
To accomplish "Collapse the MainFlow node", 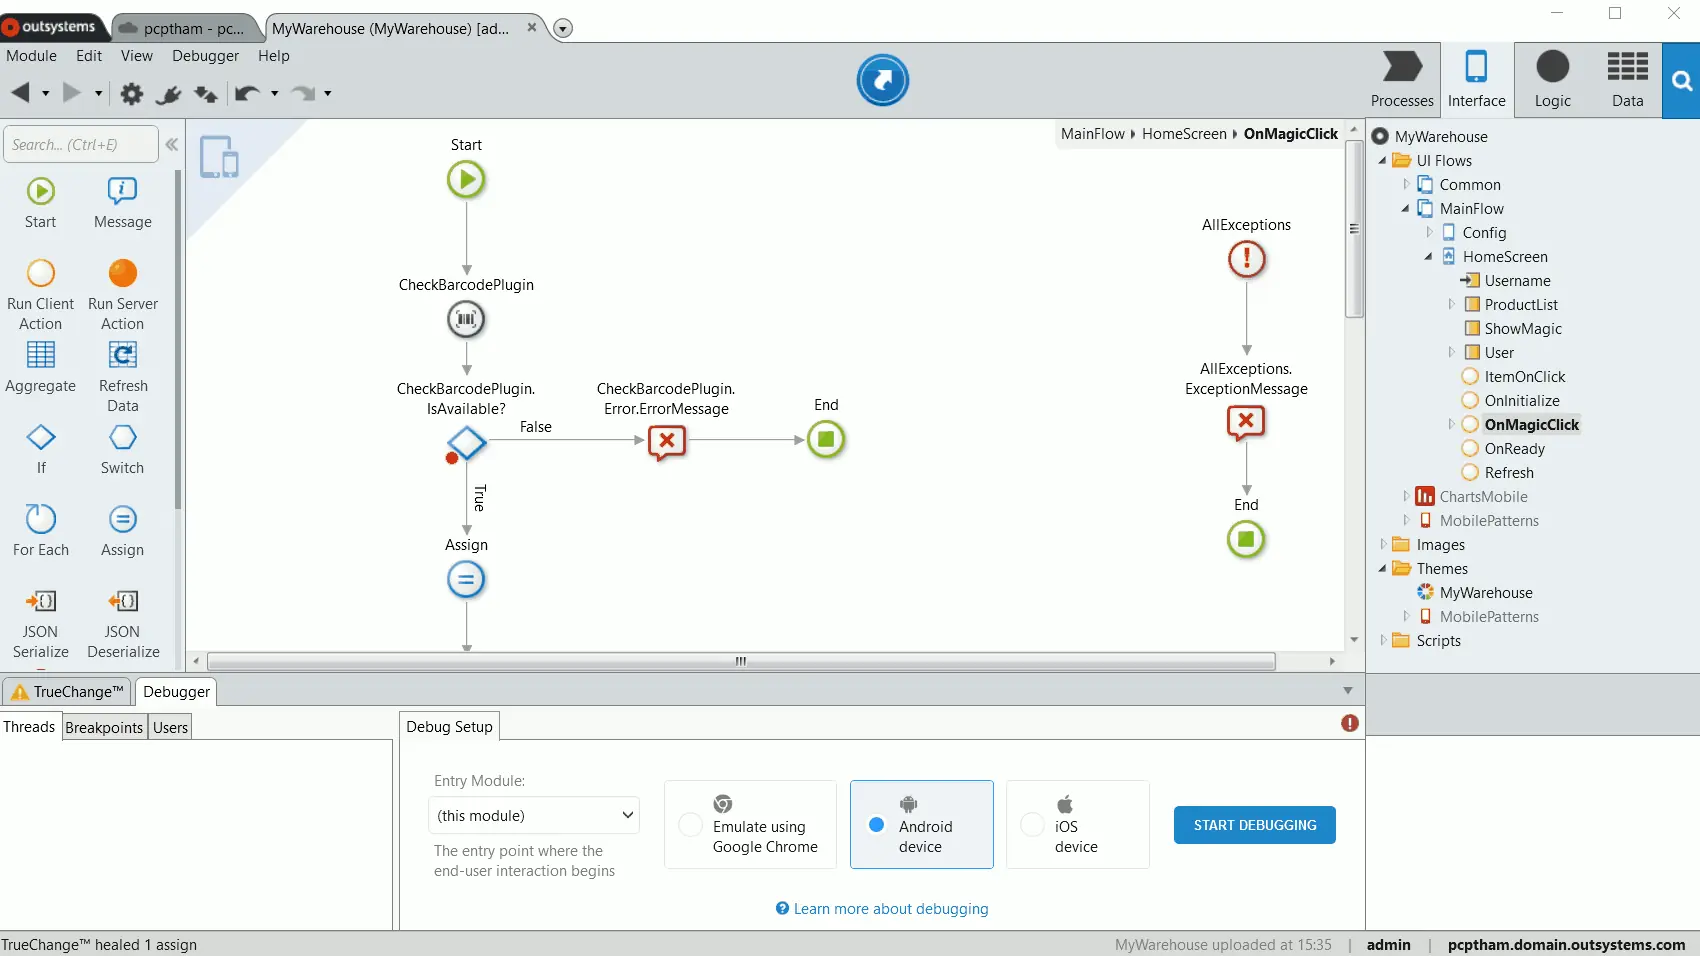I will pyautogui.click(x=1406, y=209).
